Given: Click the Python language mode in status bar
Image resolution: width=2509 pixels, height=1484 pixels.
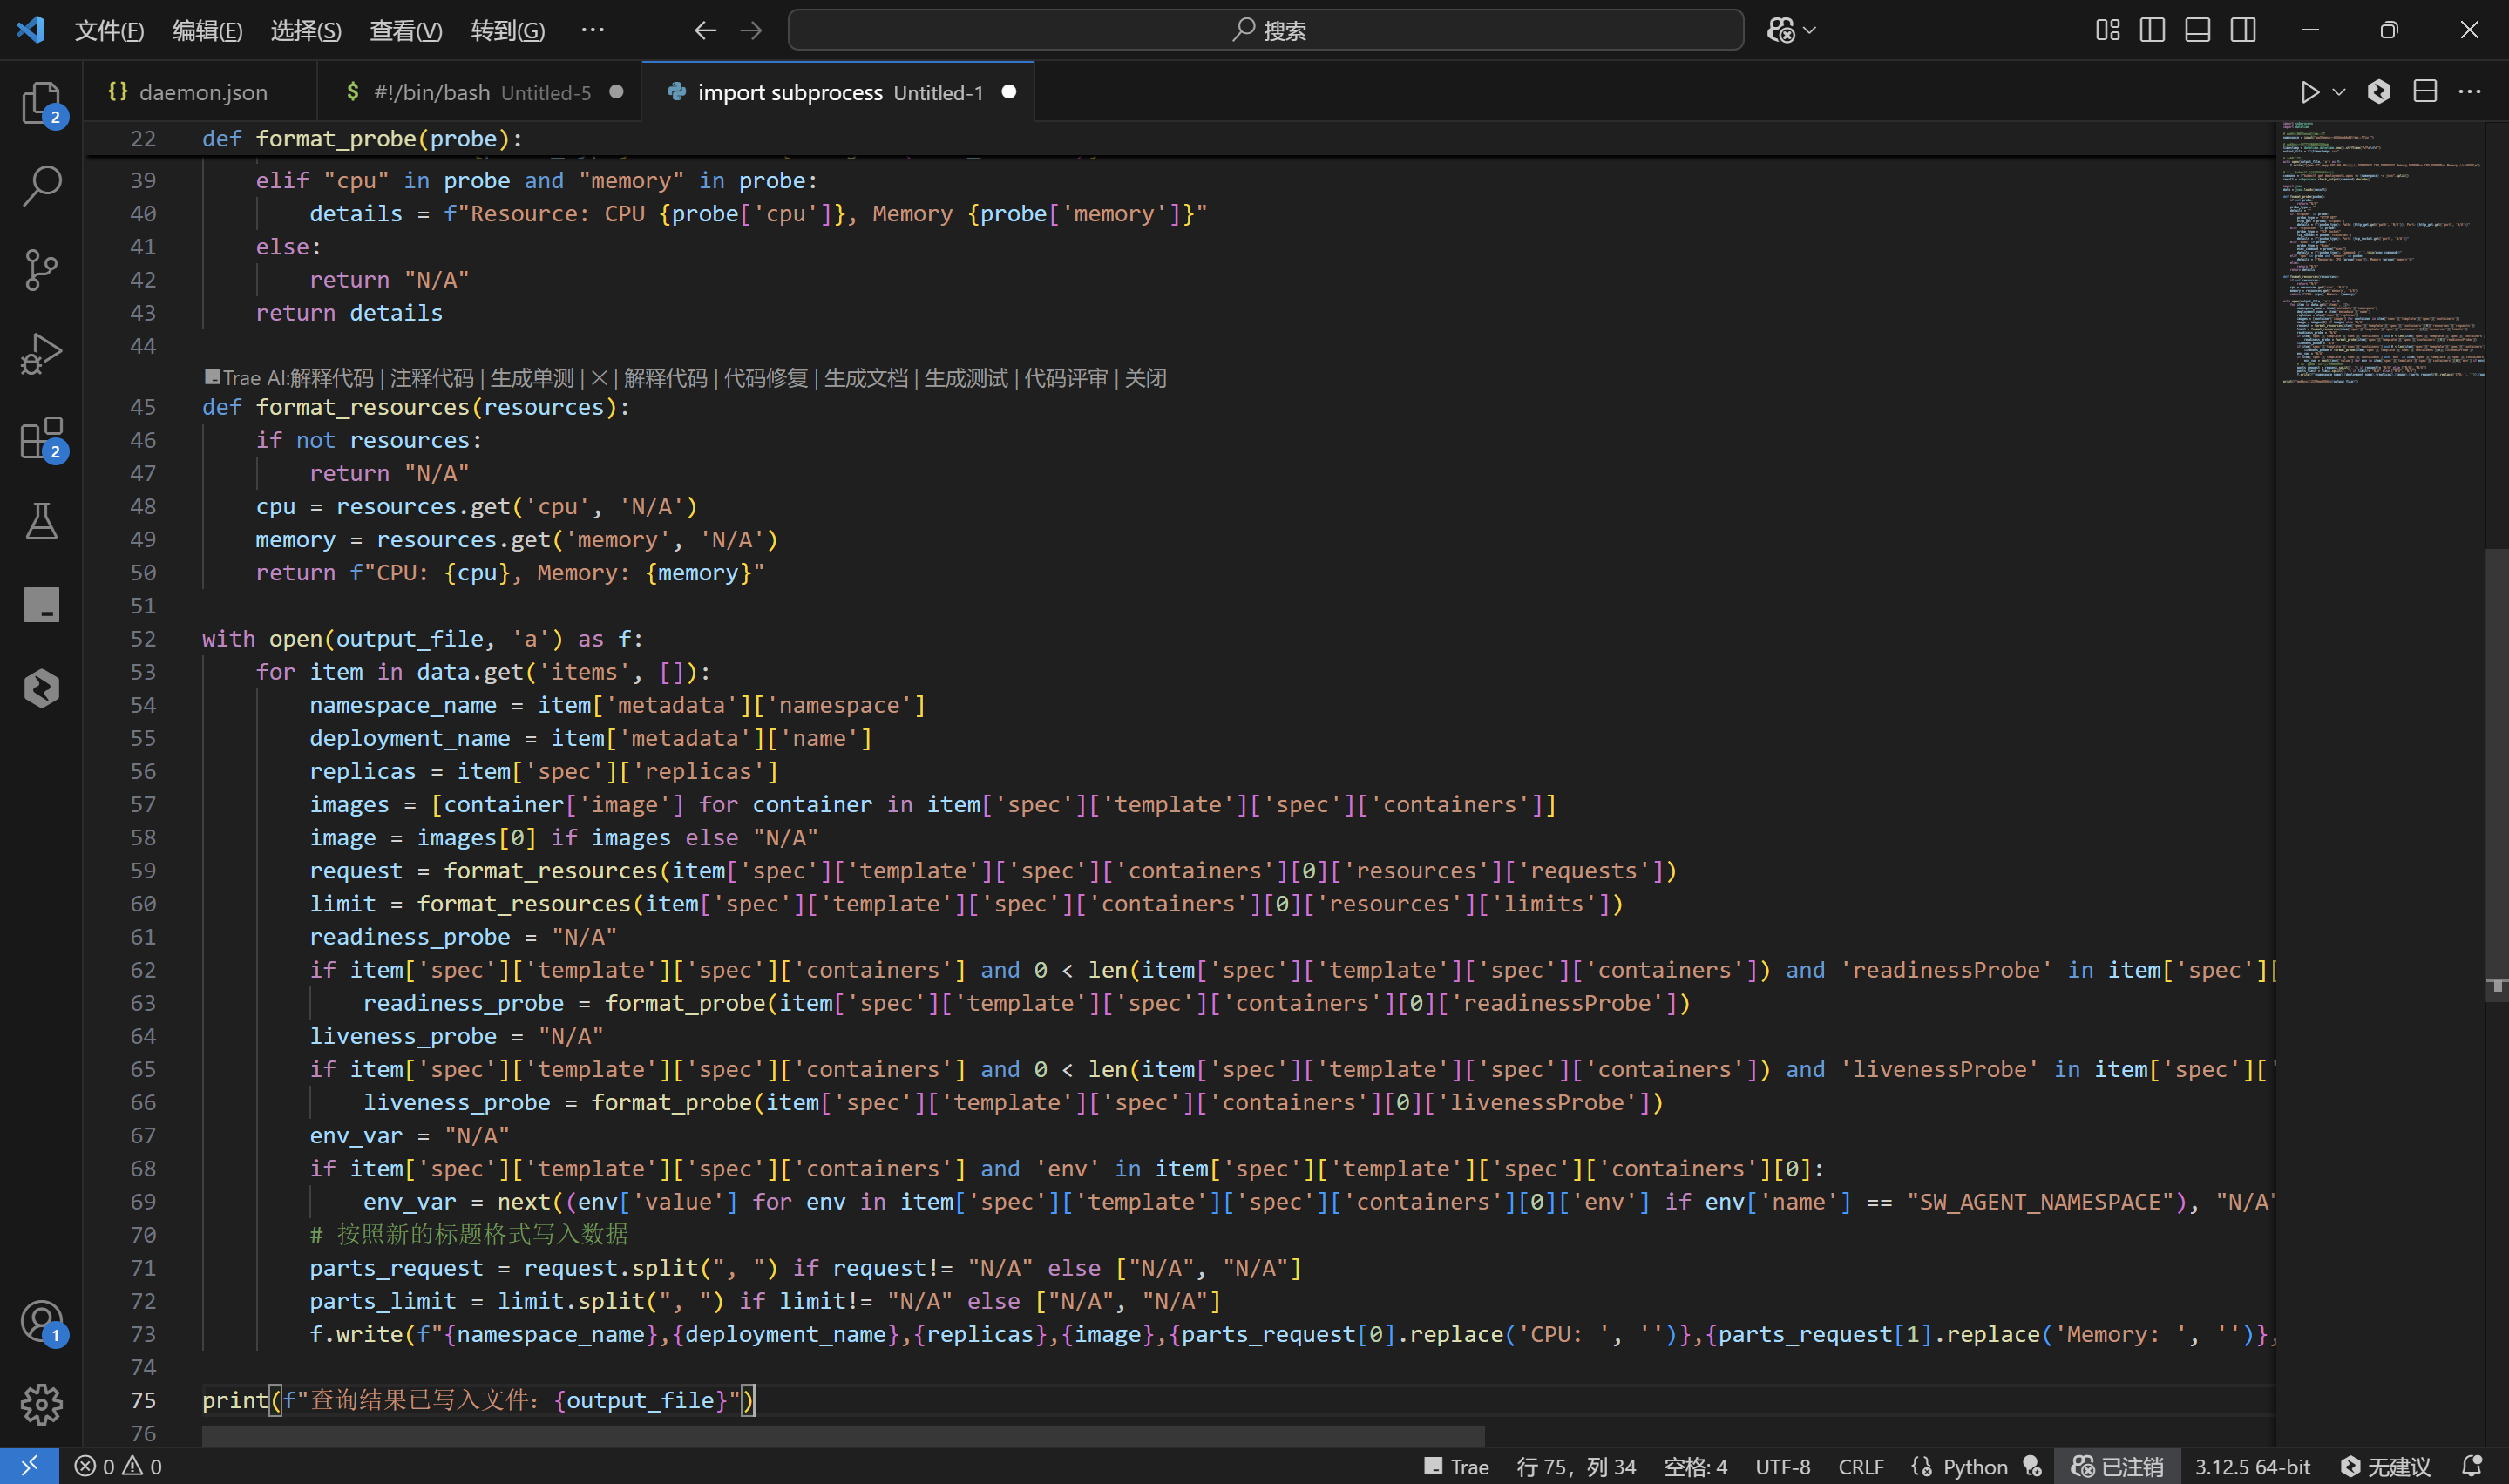Looking at the screenshot, I should tap(1973, 1466).
